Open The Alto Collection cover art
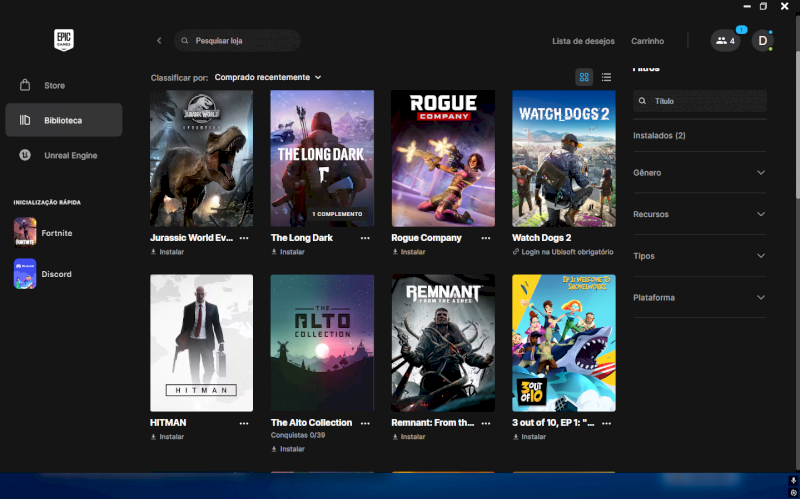Viewport: 800px width, 499px height. click(322, 343)
